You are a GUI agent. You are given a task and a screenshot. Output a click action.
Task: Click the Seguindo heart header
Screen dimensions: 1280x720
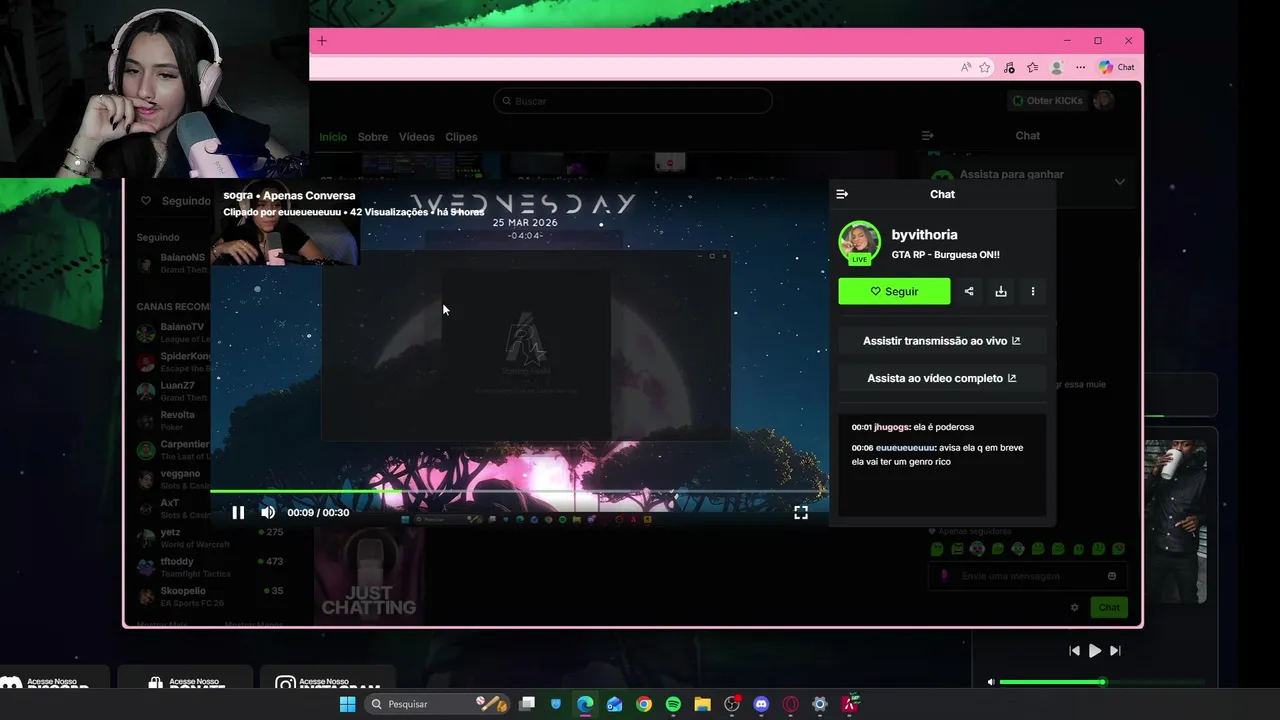pos(176,200)
